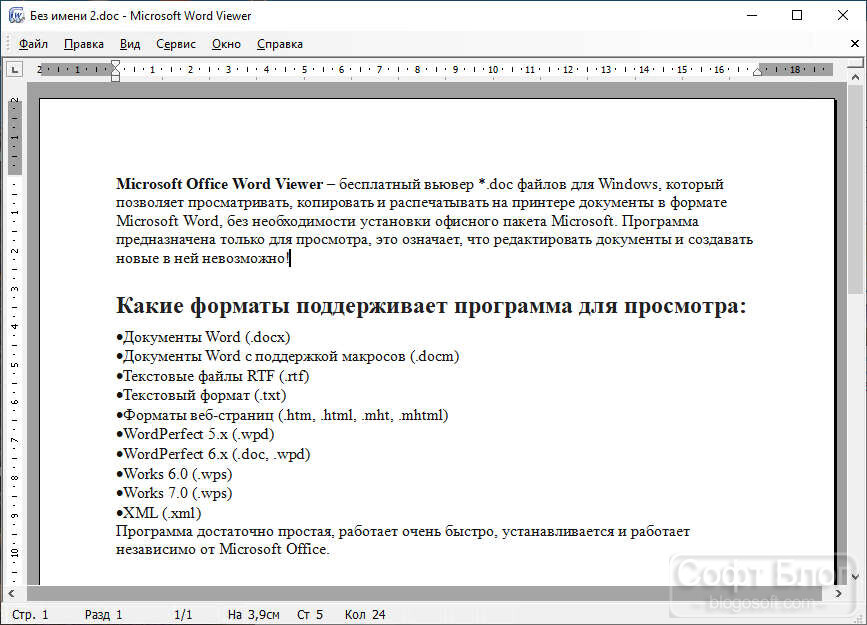Click horizontal scrollbar right arrow
Viewport: 867px width, 625px height.
pos(838,593)
